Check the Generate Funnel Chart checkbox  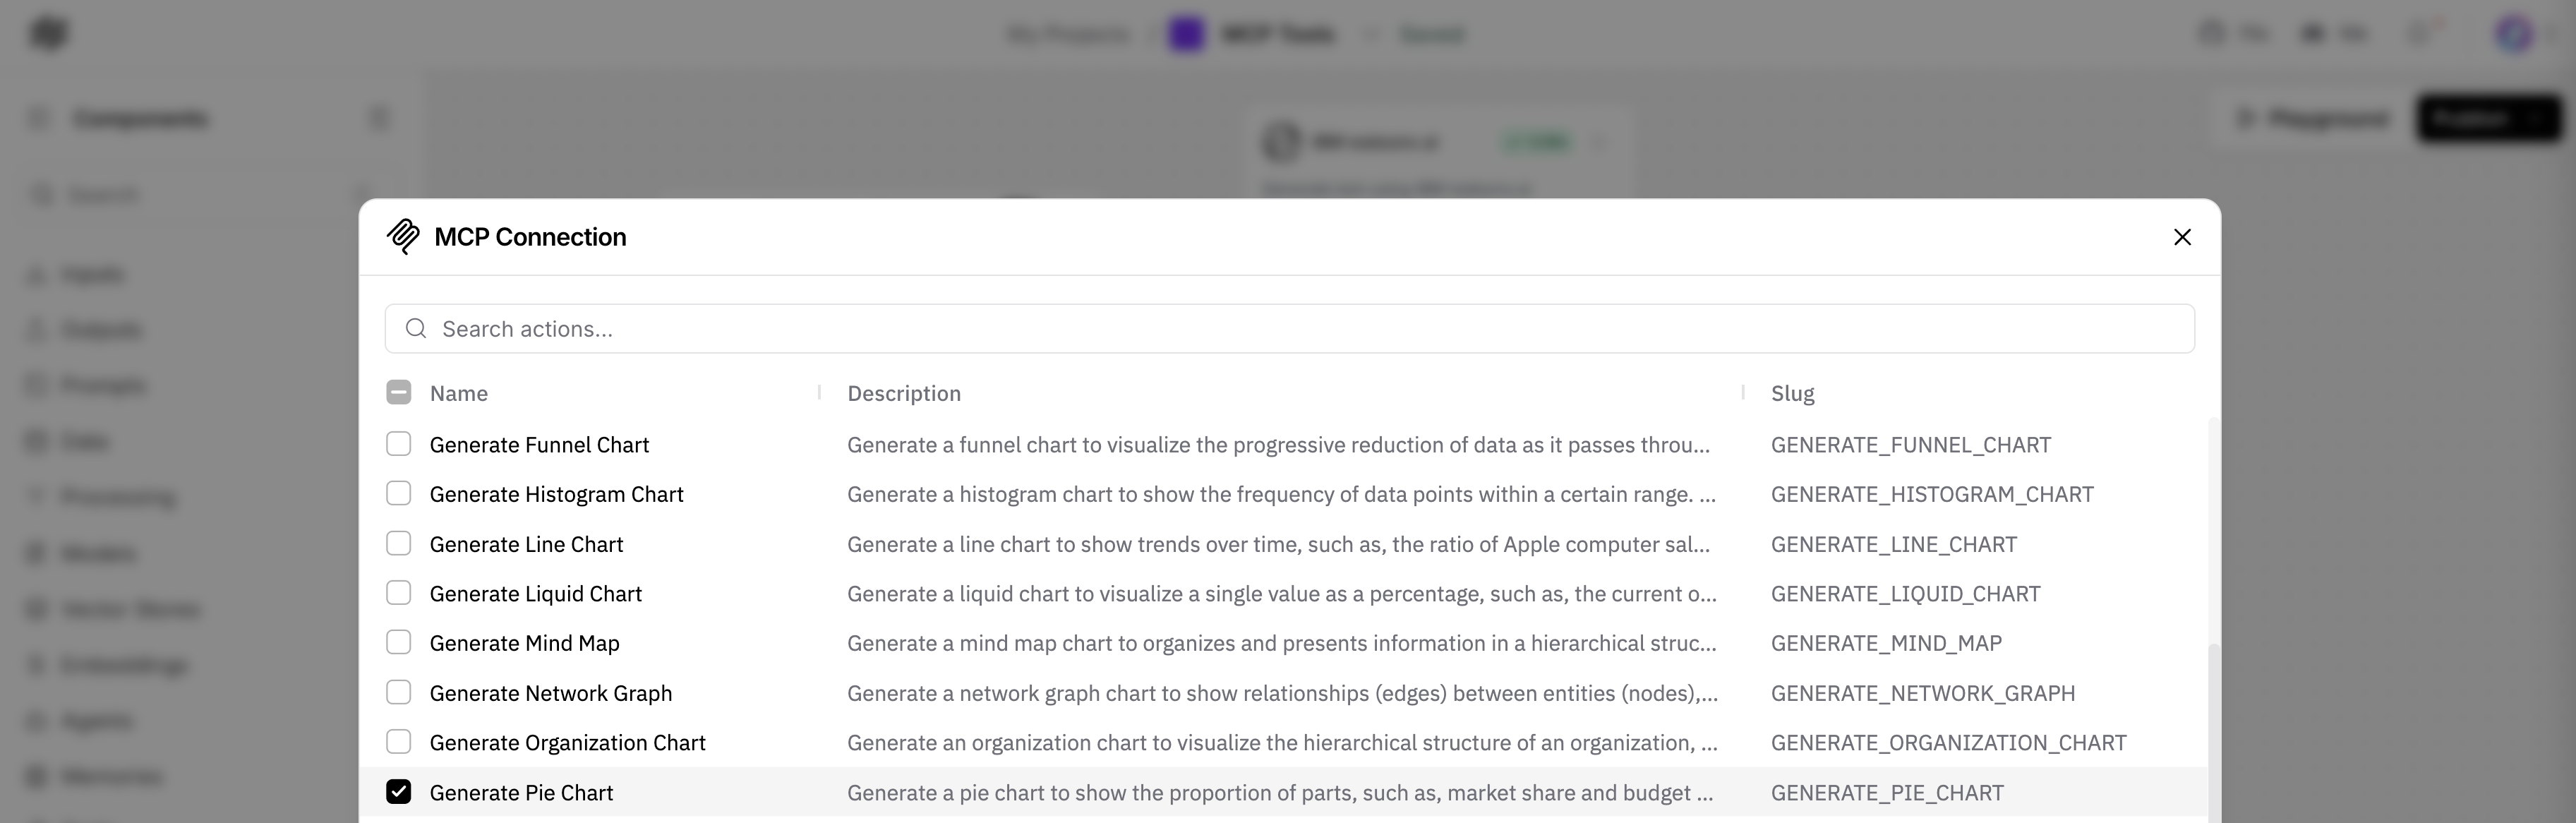coord(398,444)
